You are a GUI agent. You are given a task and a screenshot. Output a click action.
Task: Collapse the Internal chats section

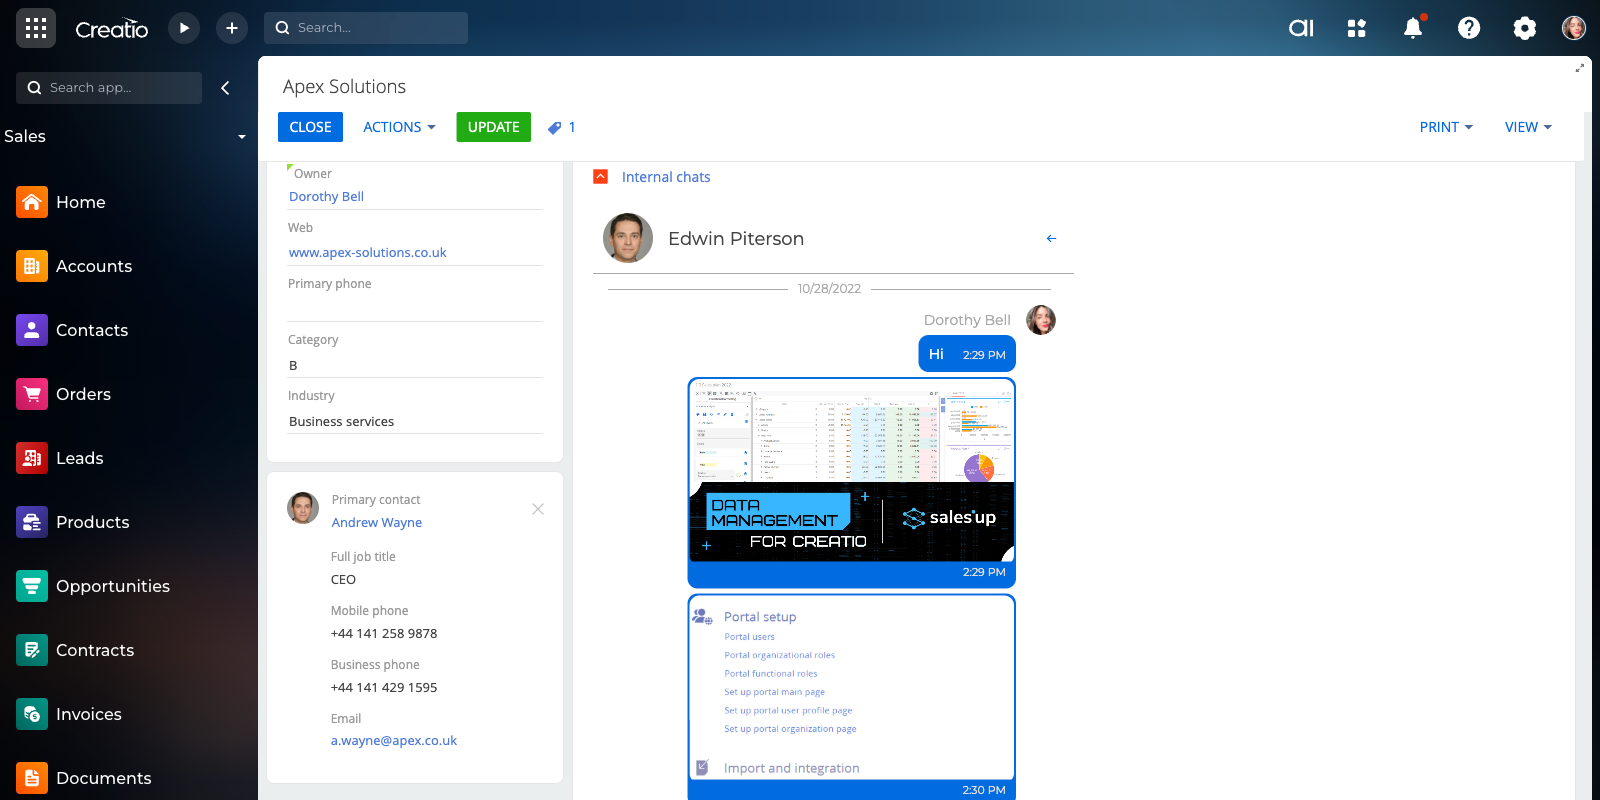click(x=601, y=177)
